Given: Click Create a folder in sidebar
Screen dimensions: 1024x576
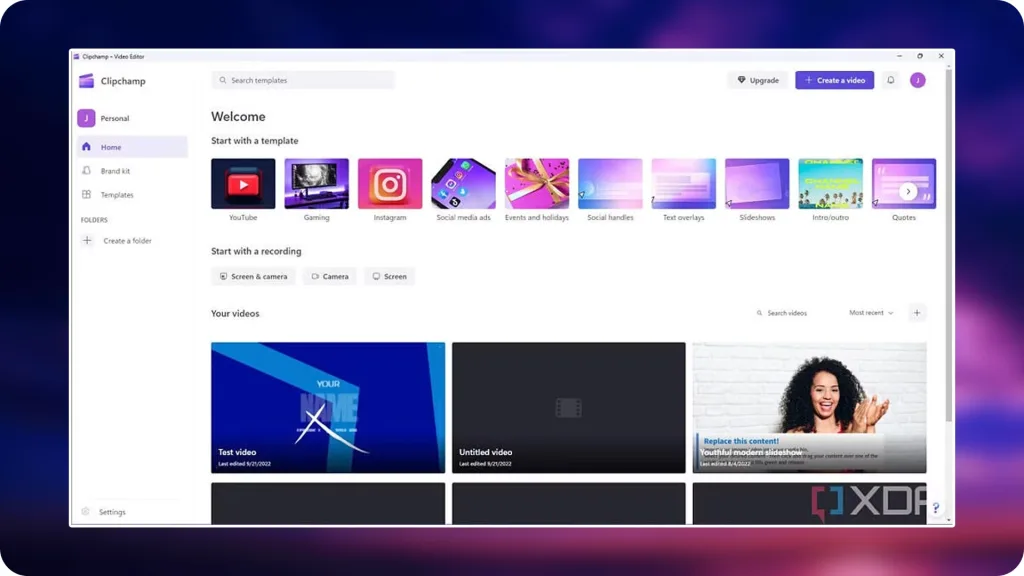Looking at the screenshot, I should point(127,241).
